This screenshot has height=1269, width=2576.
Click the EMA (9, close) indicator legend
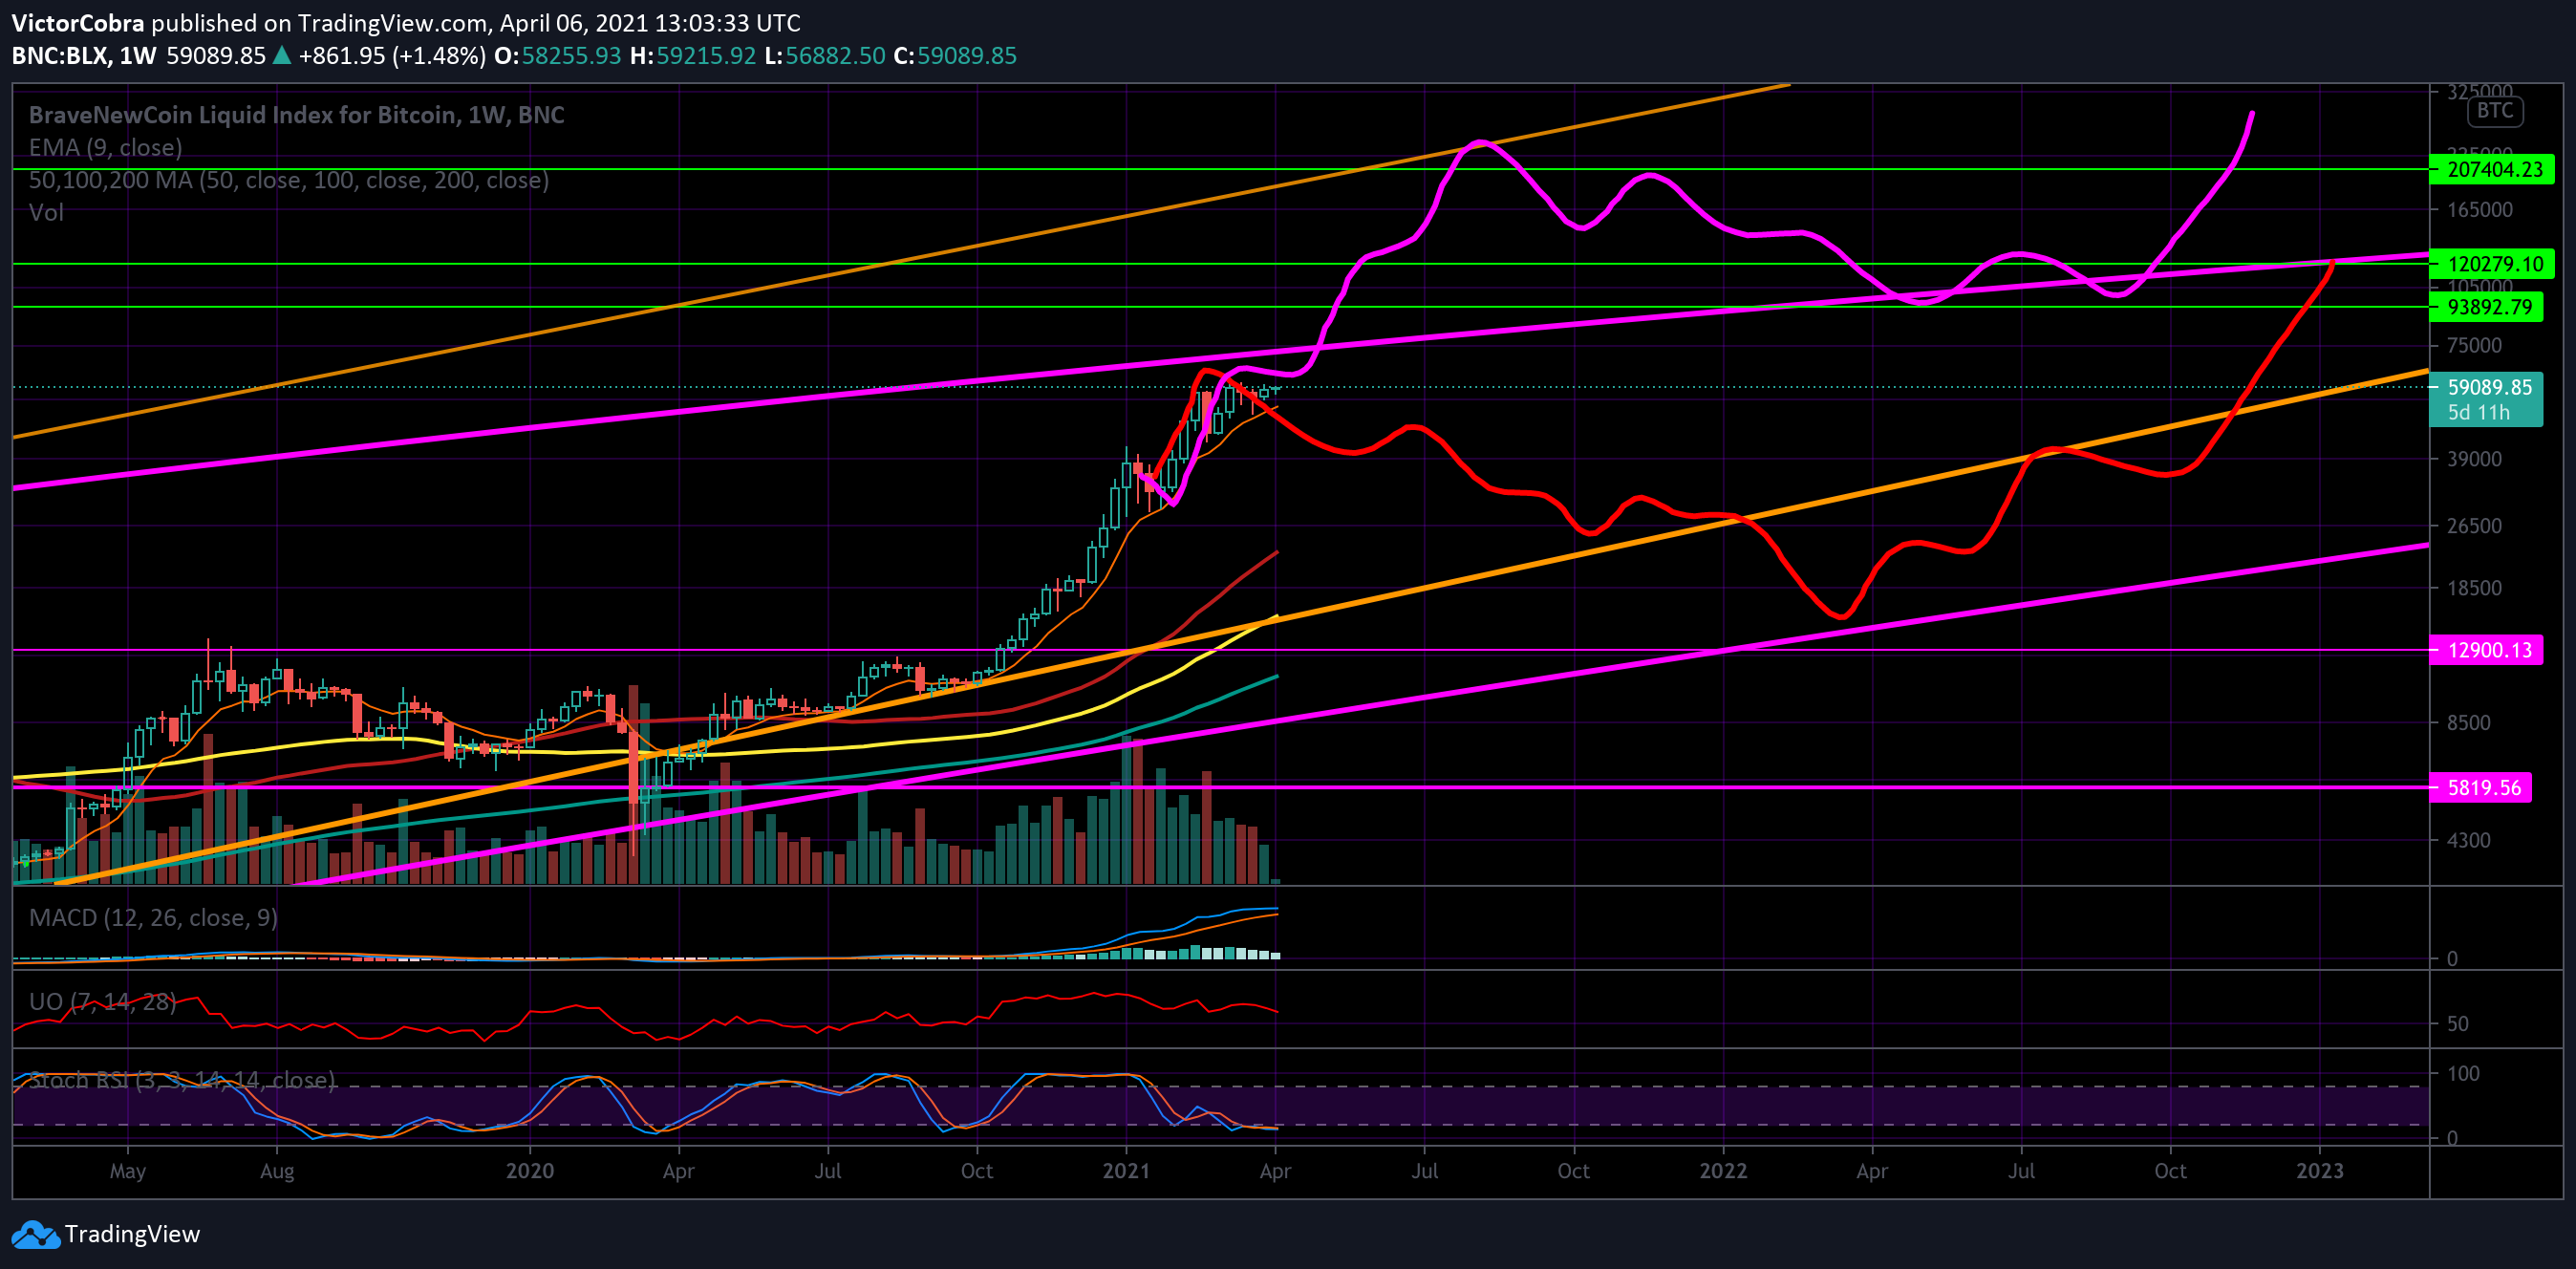tap(105, 148)
